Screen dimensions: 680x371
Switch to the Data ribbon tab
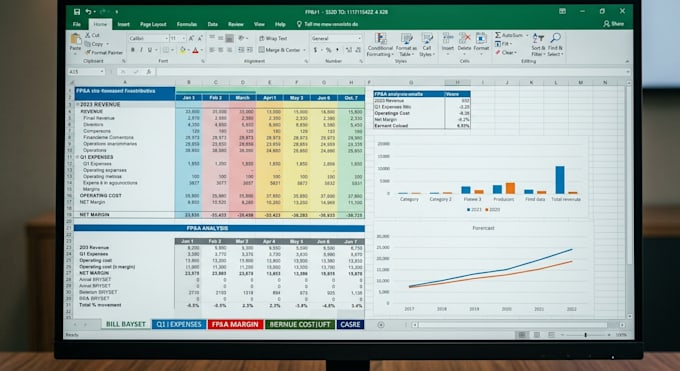pos(212,24)
